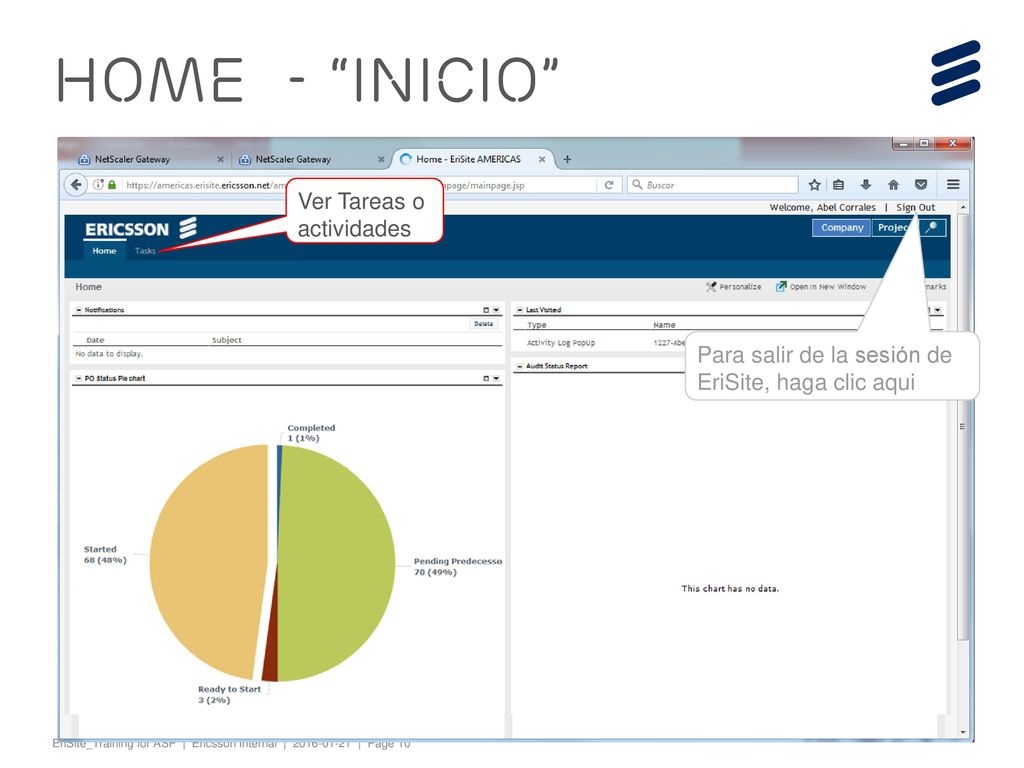Click the search magnifier icon in EriSite header

pyautogui.click(x=932, y=227)
